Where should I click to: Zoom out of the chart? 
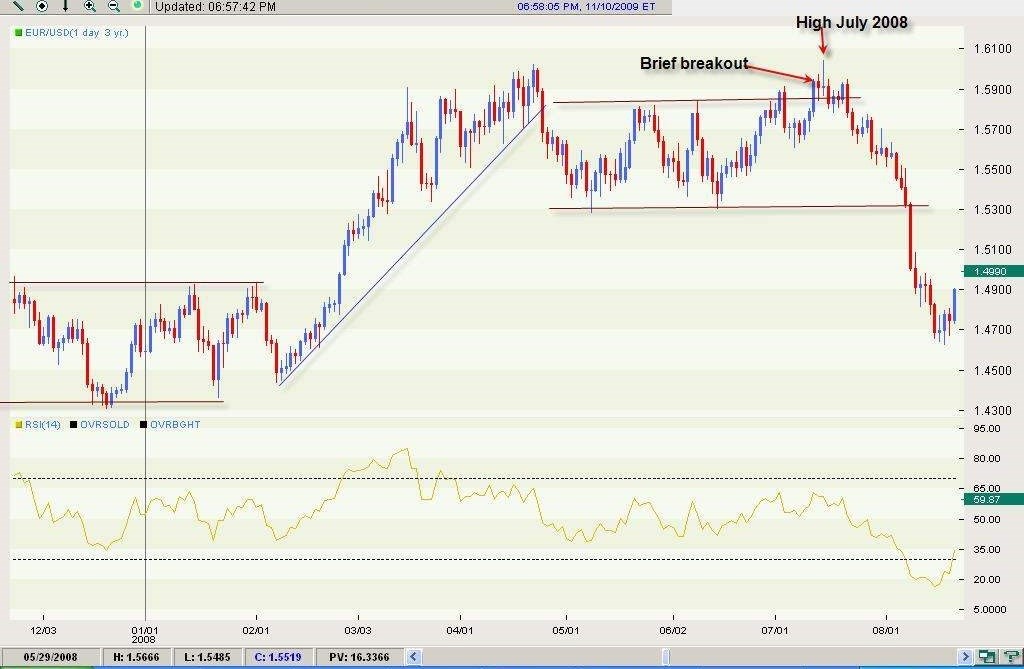114,6
